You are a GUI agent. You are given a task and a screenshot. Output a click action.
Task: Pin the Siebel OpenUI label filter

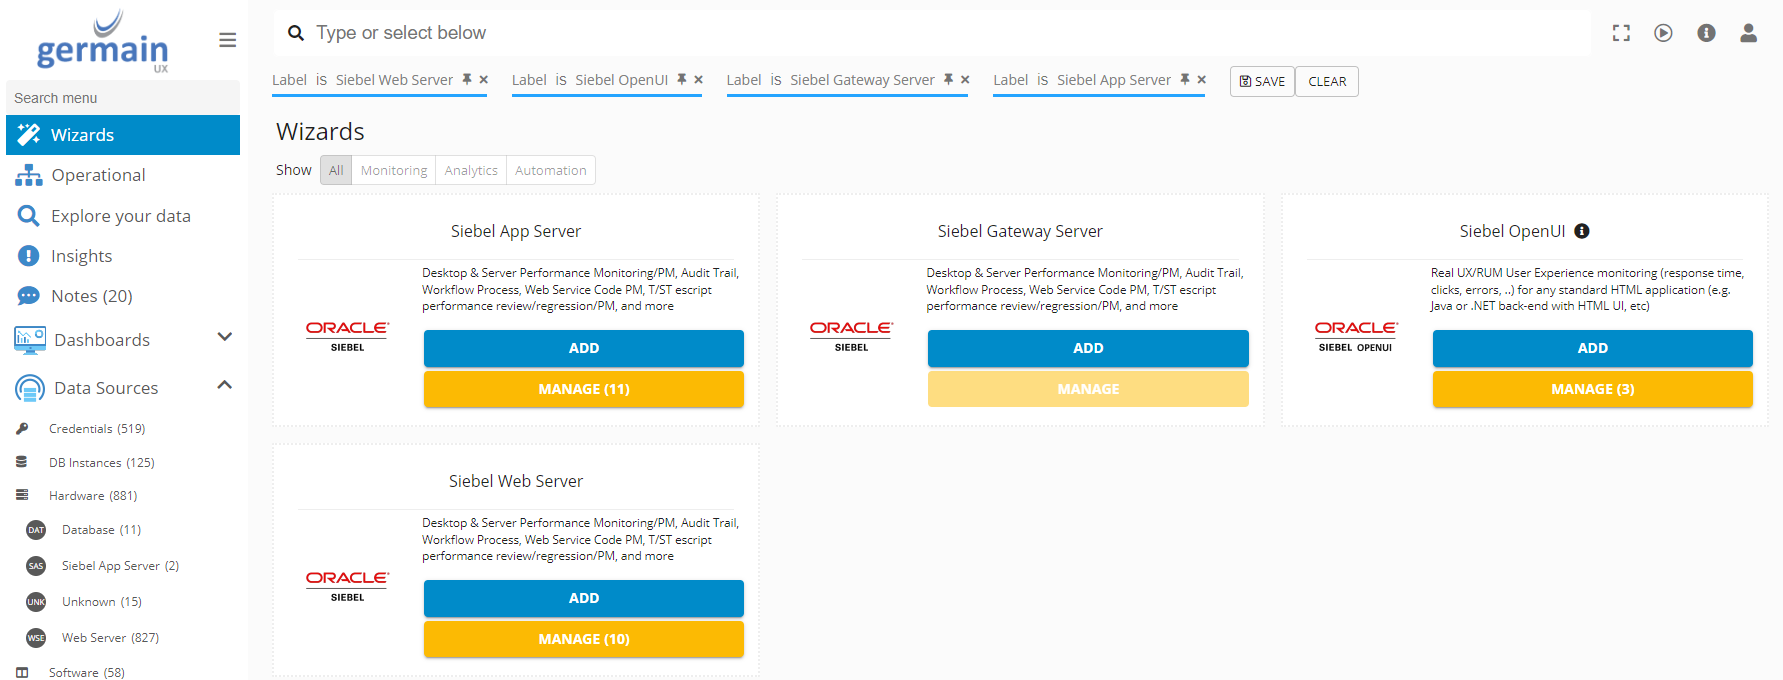682,80
